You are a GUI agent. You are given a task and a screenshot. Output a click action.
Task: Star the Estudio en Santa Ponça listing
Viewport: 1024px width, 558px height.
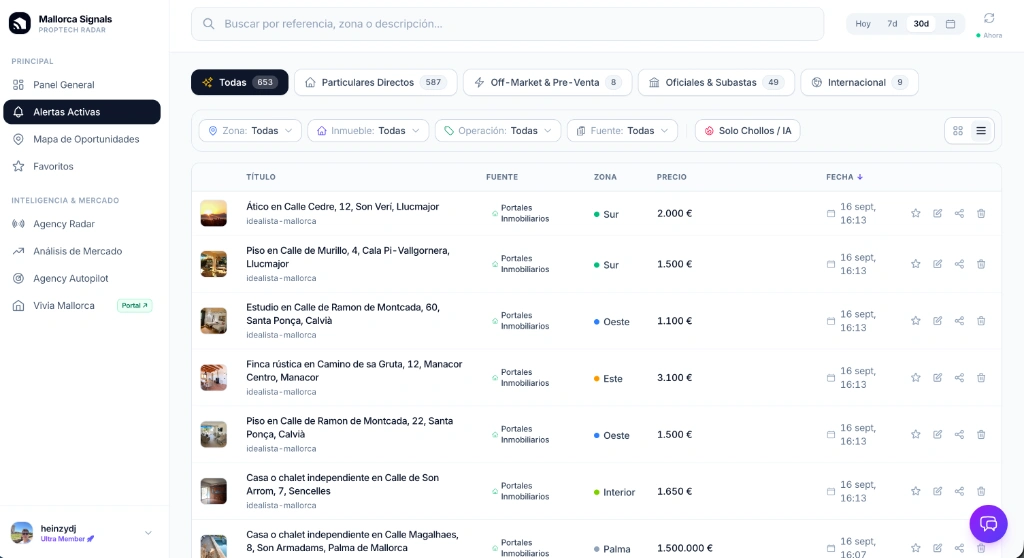[x=916, y=321]
